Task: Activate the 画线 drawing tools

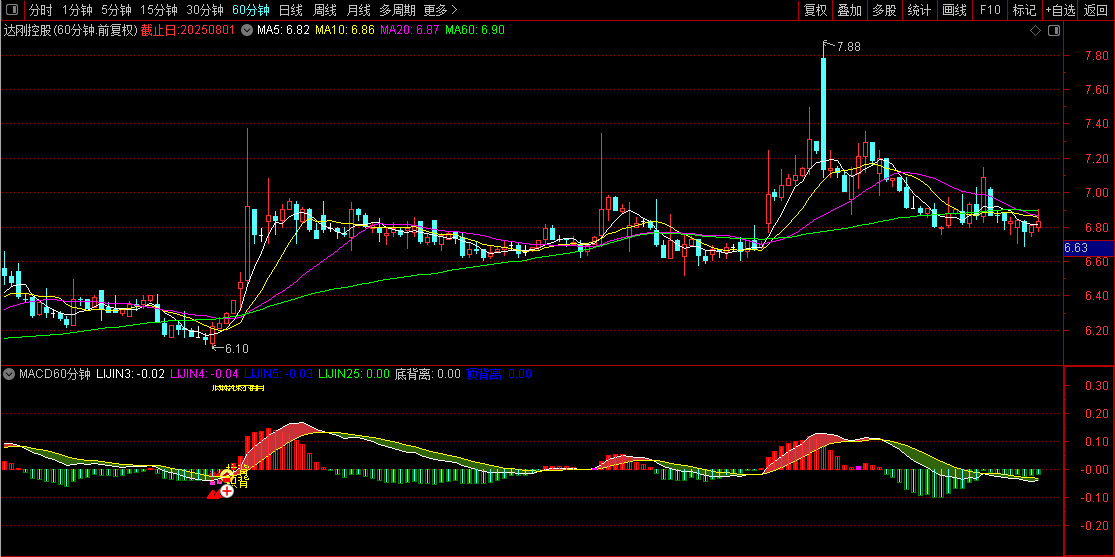Action: coord(954,10)
